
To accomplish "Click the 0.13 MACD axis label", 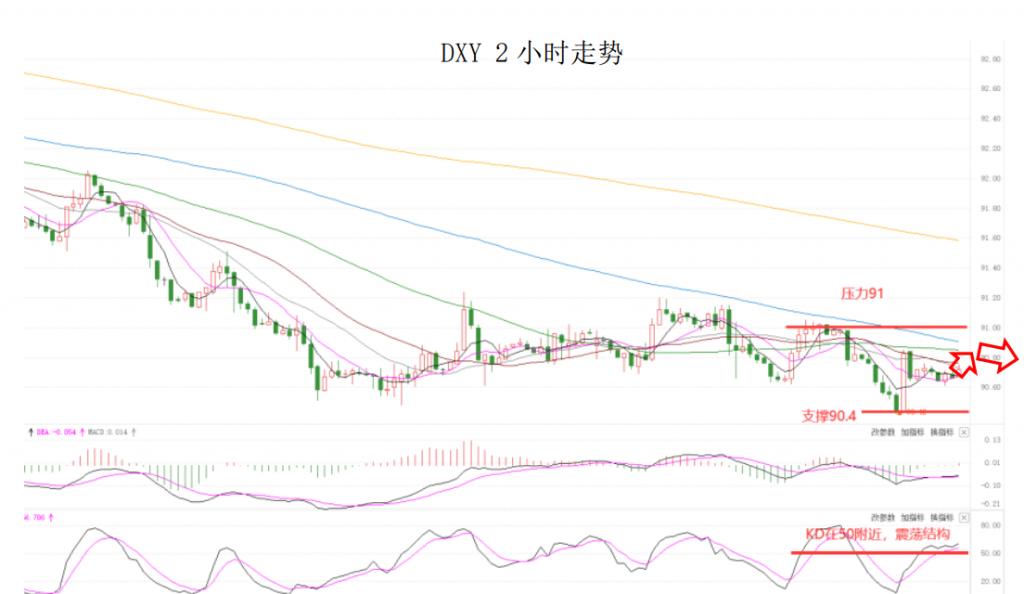I will point(992,440).
